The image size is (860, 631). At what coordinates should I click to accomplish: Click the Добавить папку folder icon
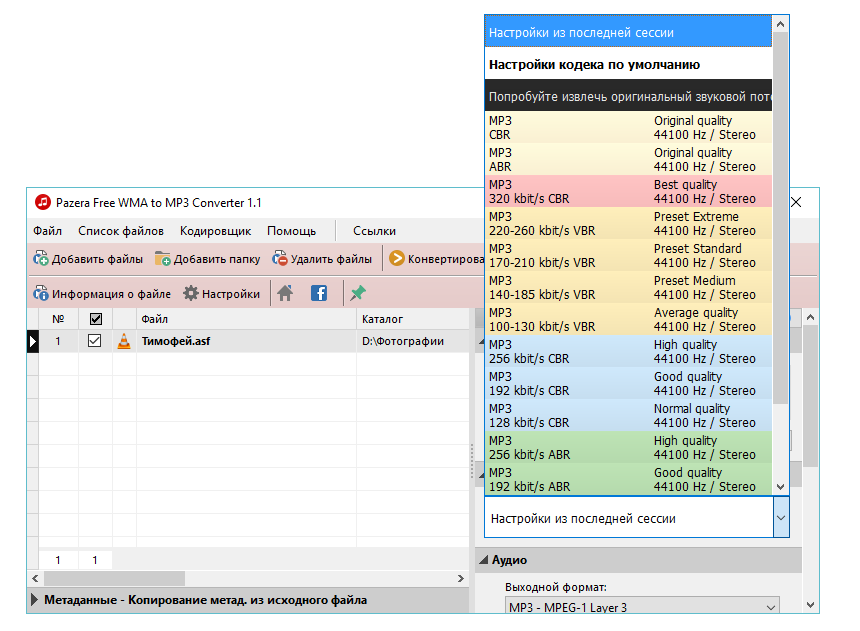click(x=160, y=258)
